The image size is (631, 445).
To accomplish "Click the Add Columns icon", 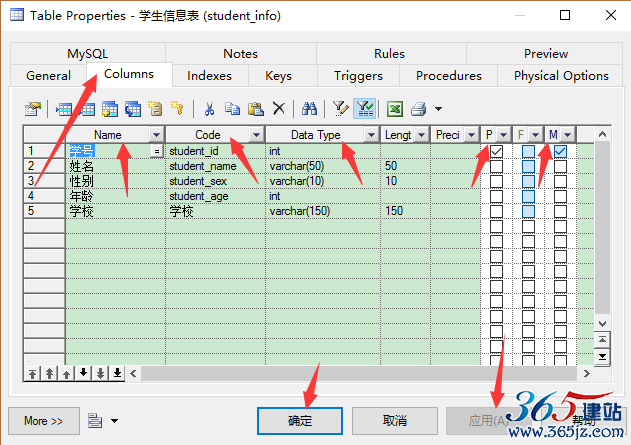I will coord(110,109).
